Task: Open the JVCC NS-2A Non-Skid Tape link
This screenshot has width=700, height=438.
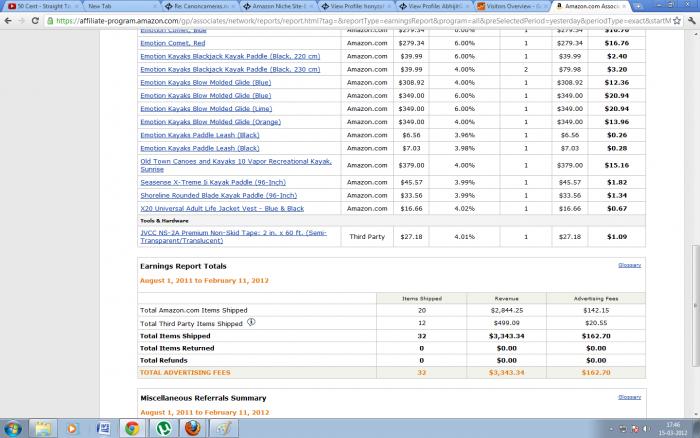Action: point(233,237)
